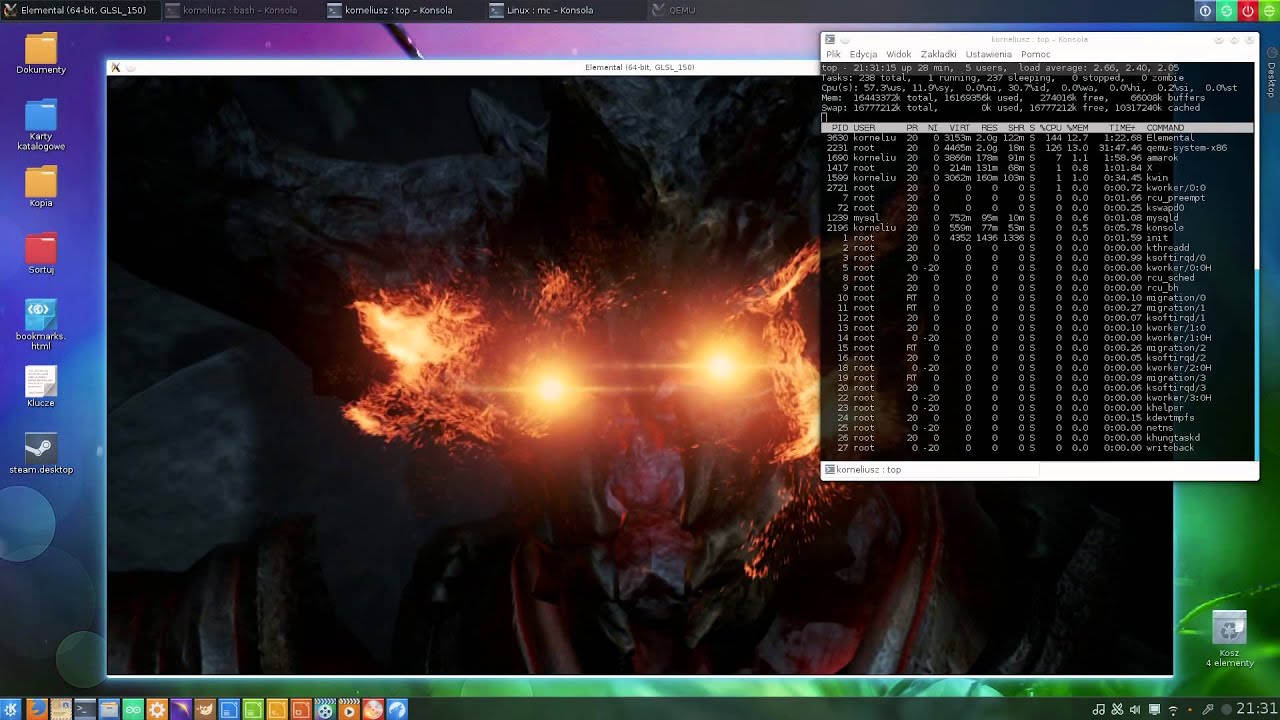This screenshot has height=720, width=1280.
Task: Open the KDE application launcher
Action: click(11, 710)
